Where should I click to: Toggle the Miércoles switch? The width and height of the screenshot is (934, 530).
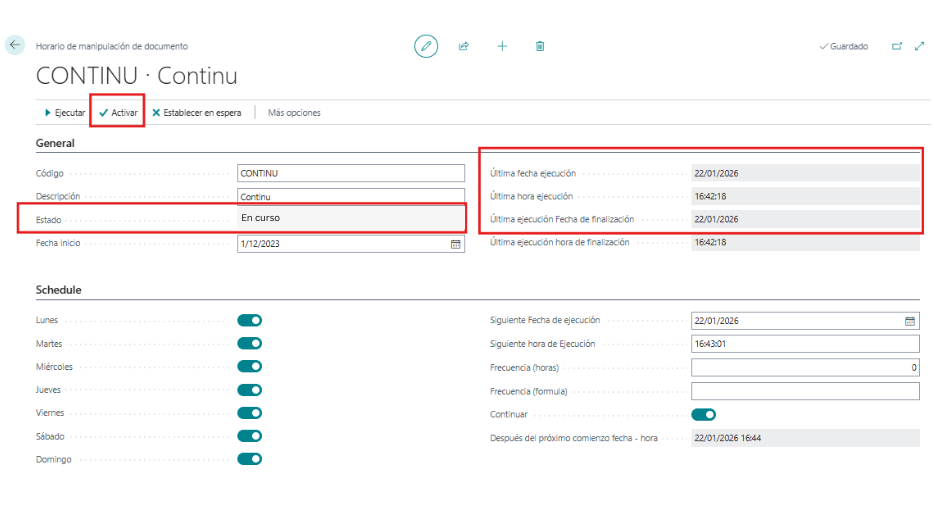(x=249, y=366)
